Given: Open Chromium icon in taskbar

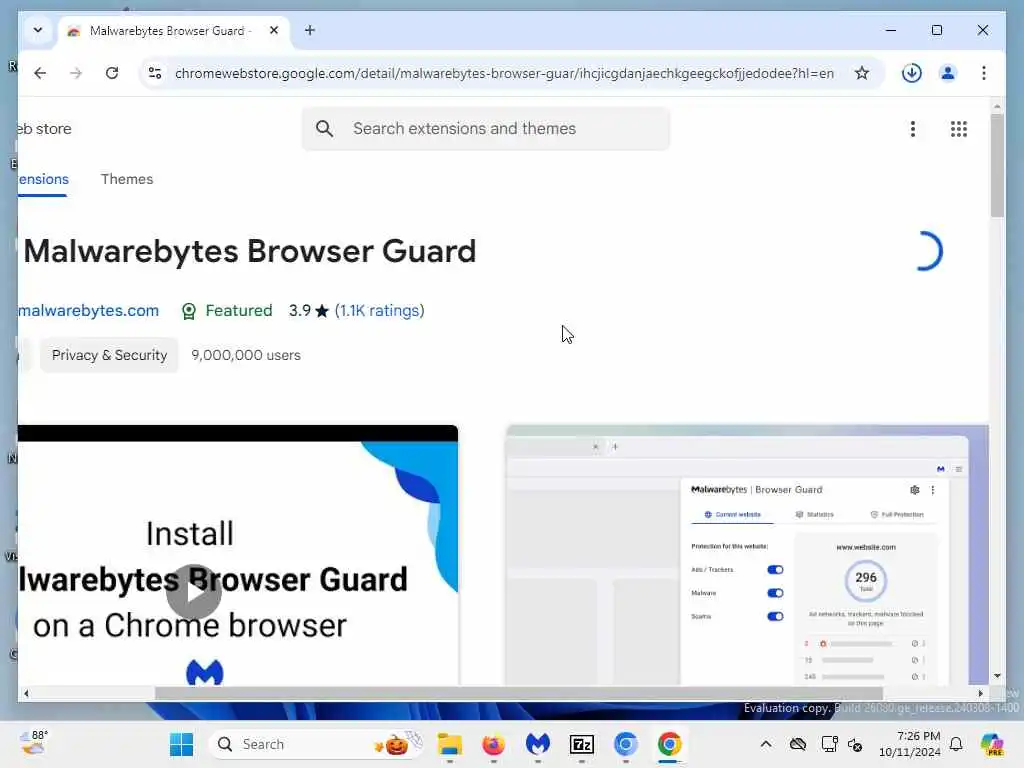Looking at the screenshot, I should pyautogui.click(x=626, y=744).
